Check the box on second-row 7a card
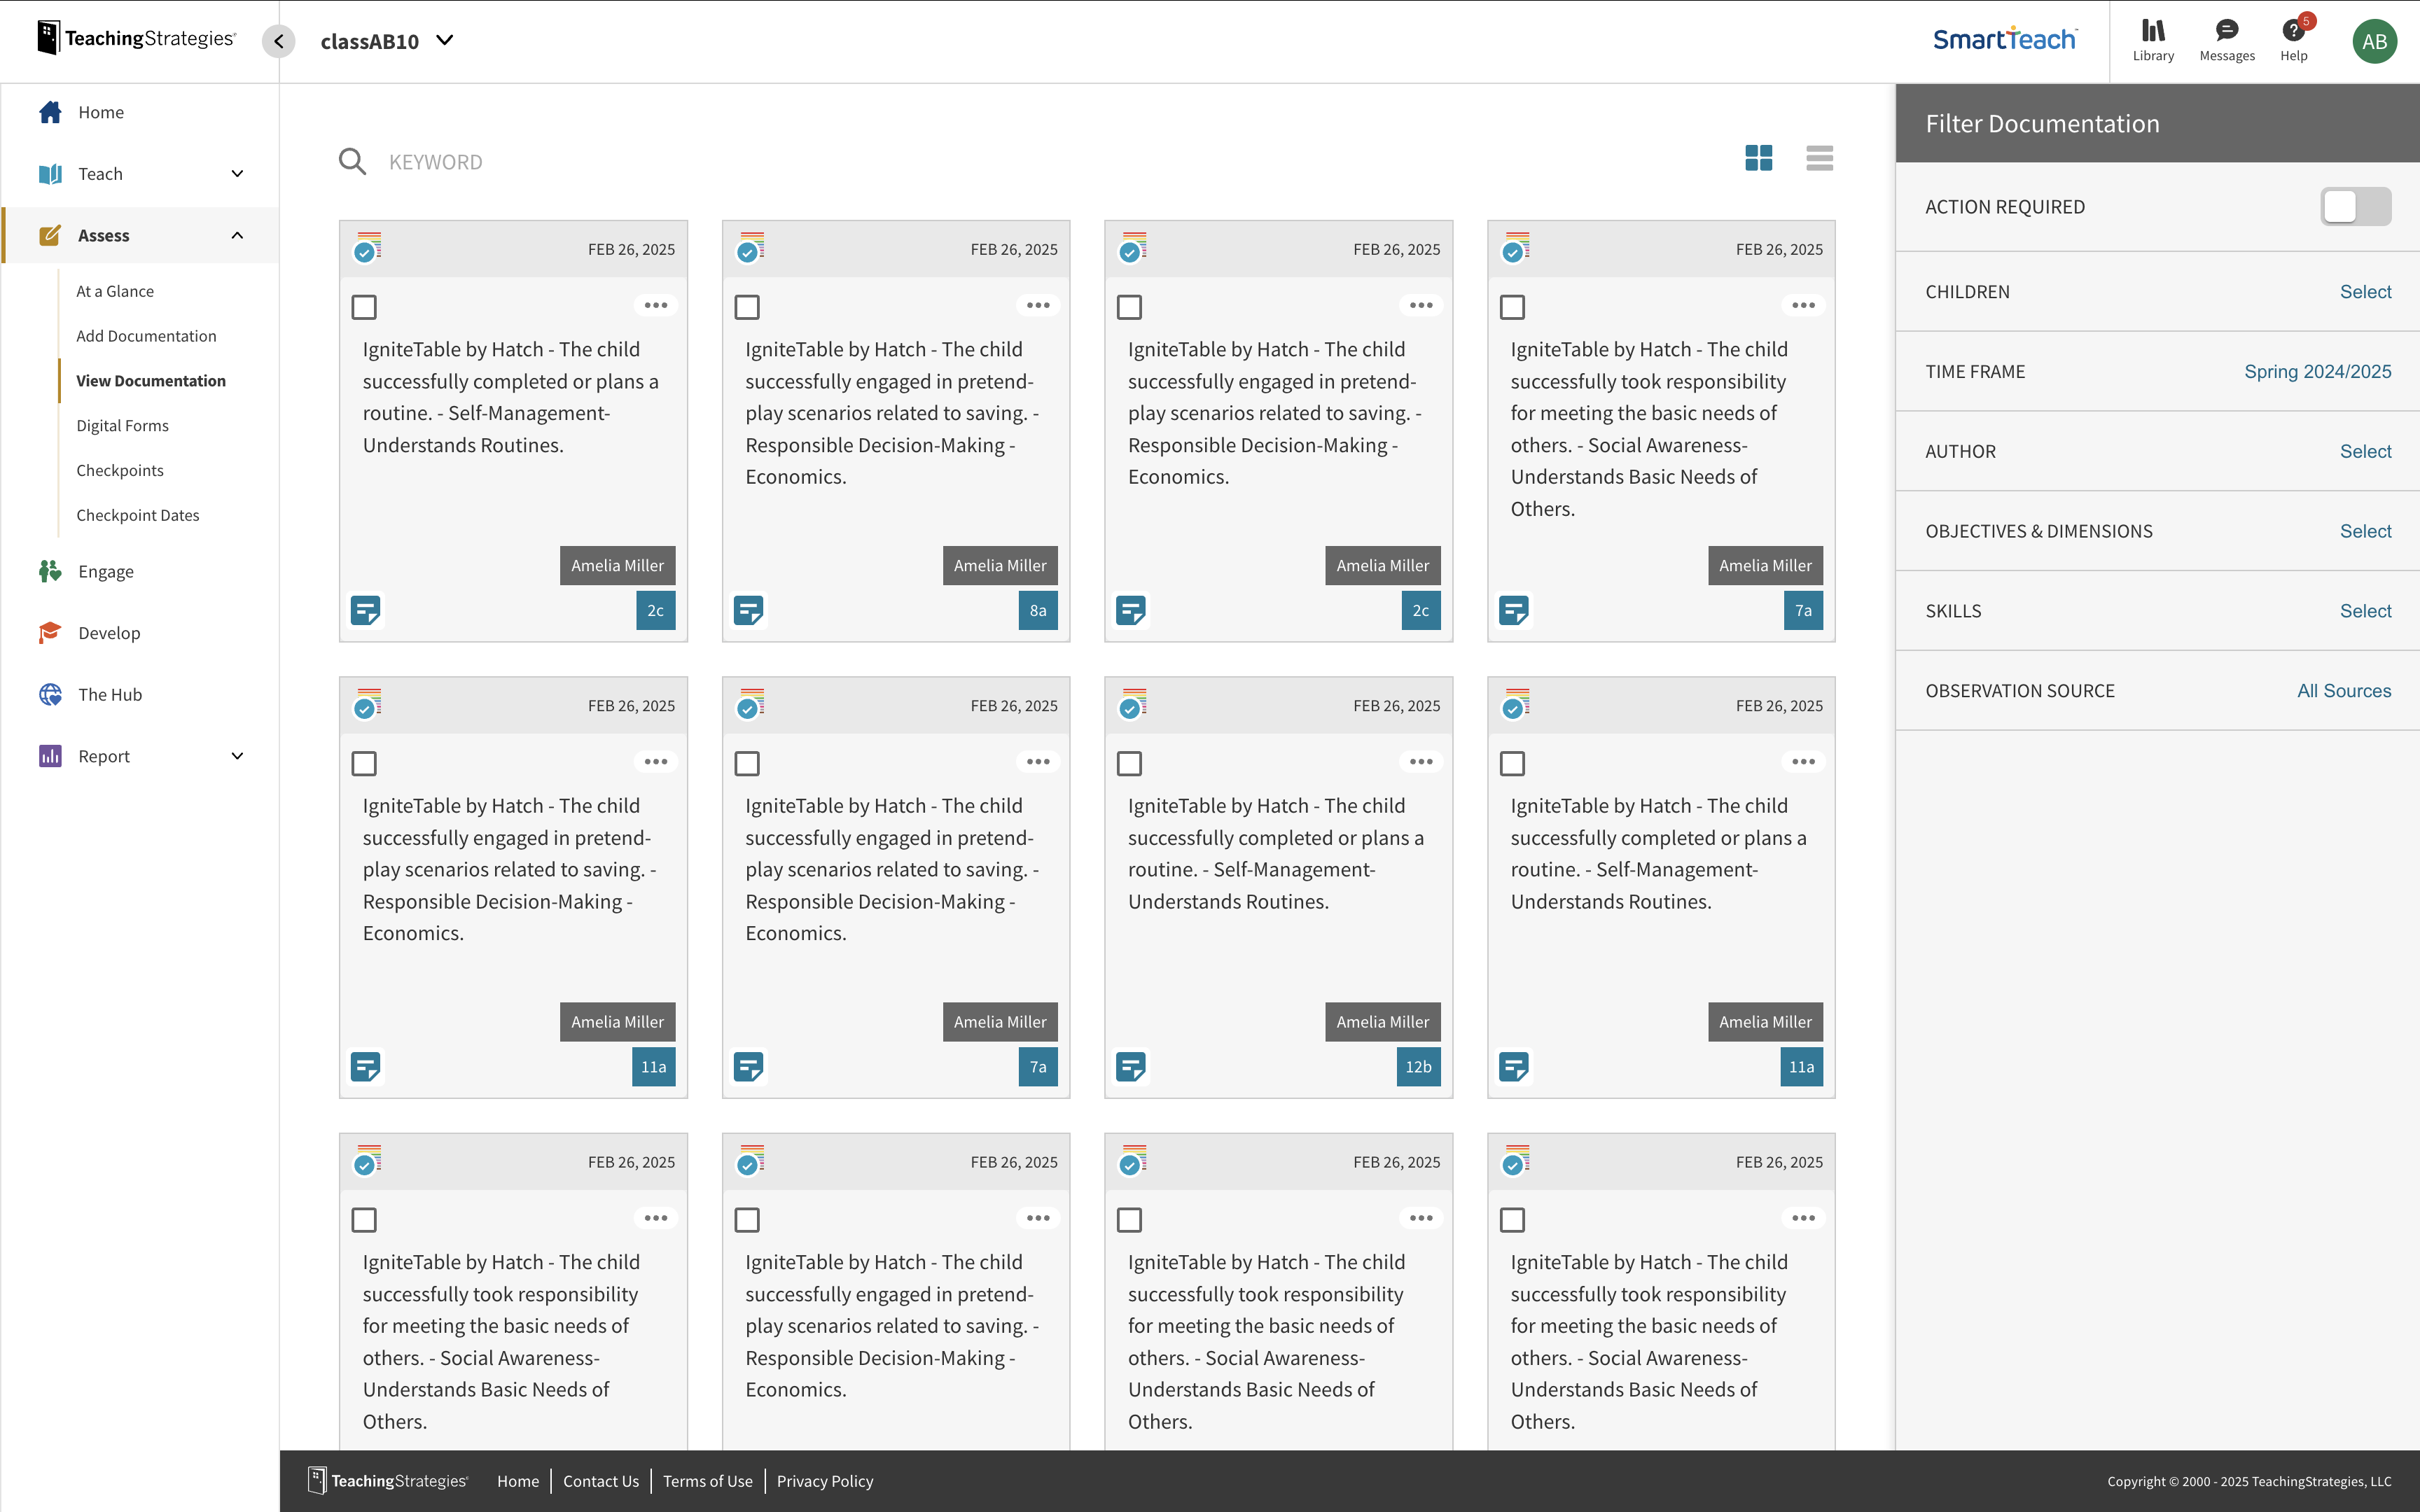Screen dimensions: 2420x1512 pos(746,763)
